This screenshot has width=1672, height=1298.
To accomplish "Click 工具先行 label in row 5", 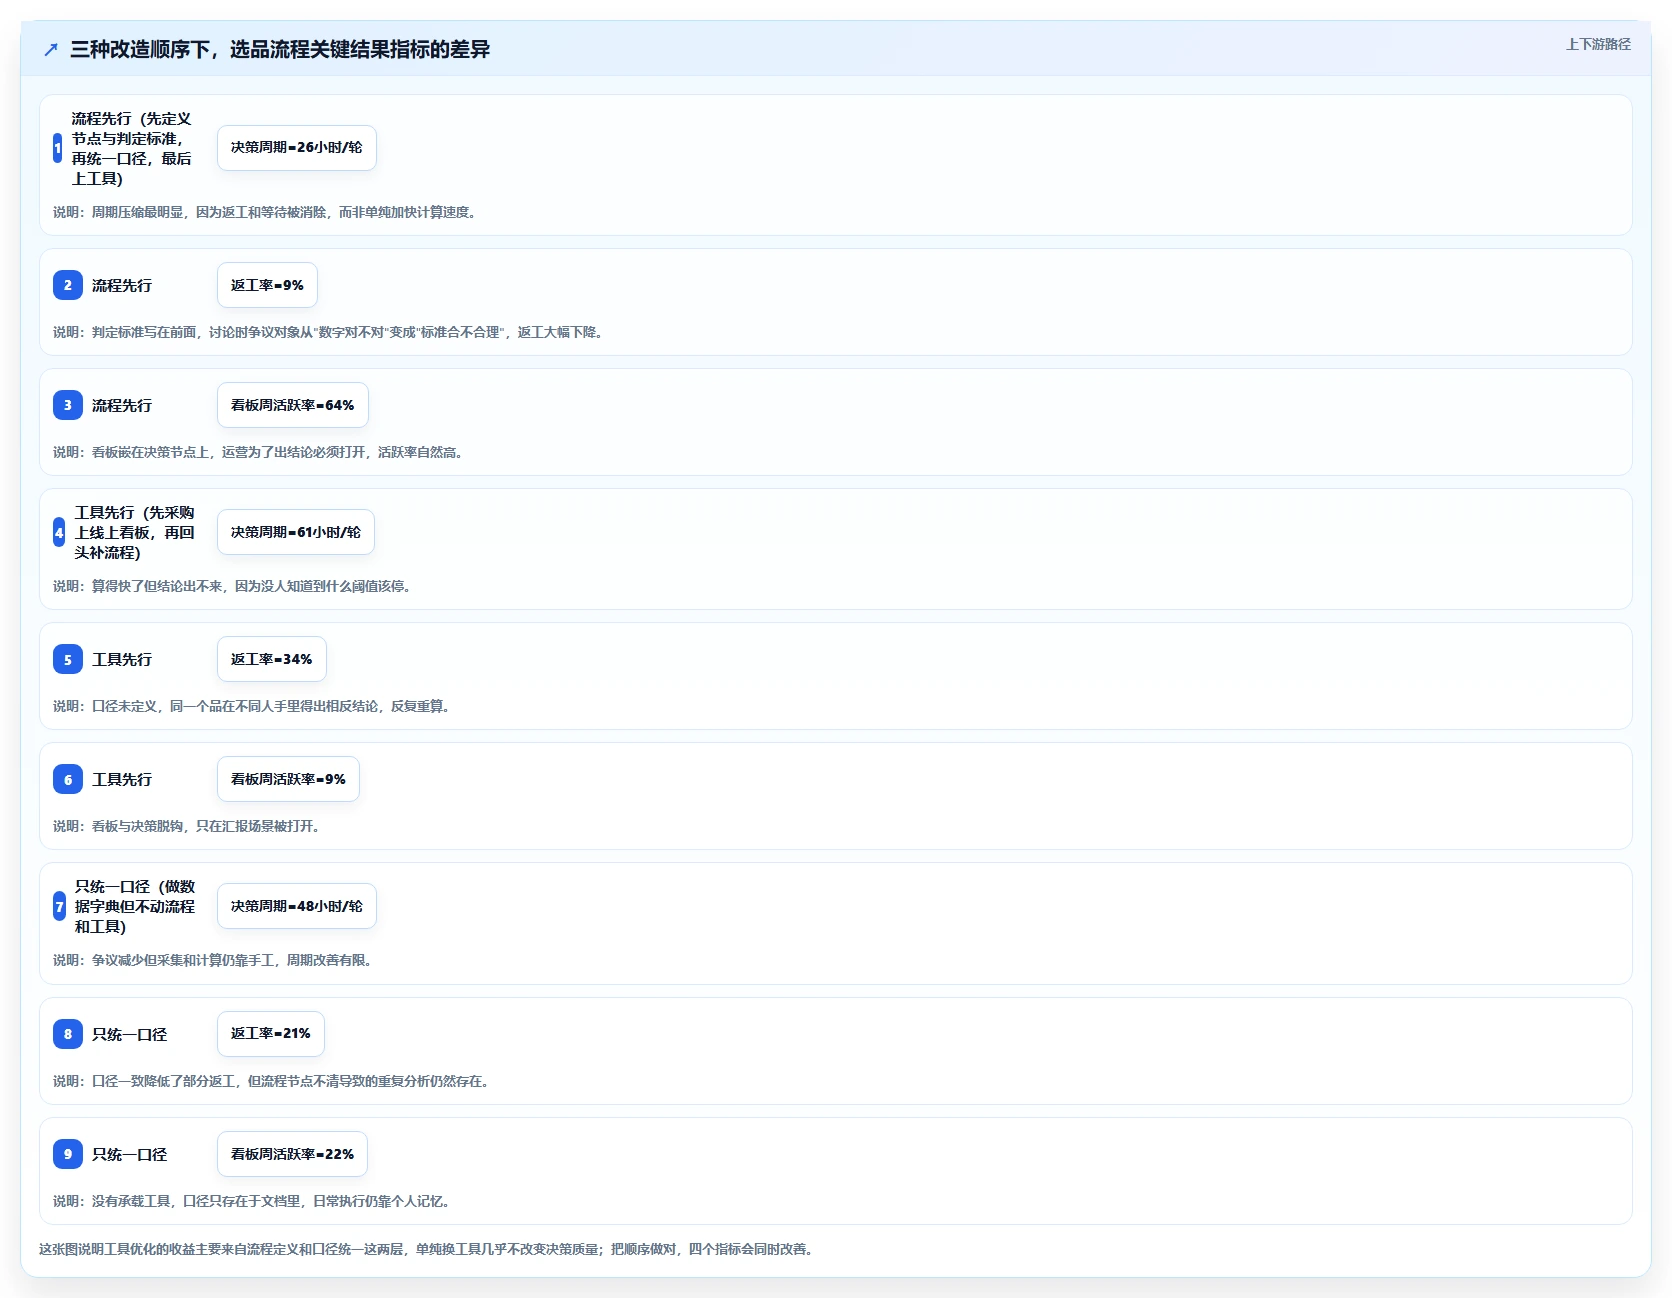I will 122,659.
